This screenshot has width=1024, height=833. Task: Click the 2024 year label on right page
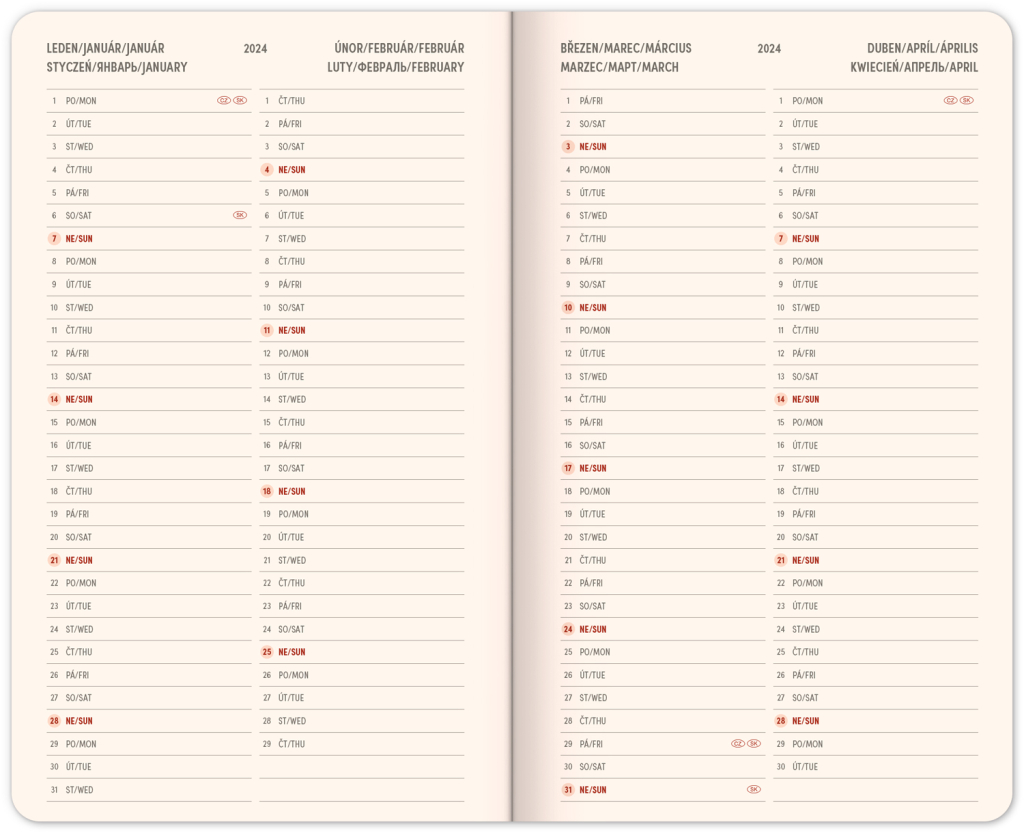(x=769, y=48)
